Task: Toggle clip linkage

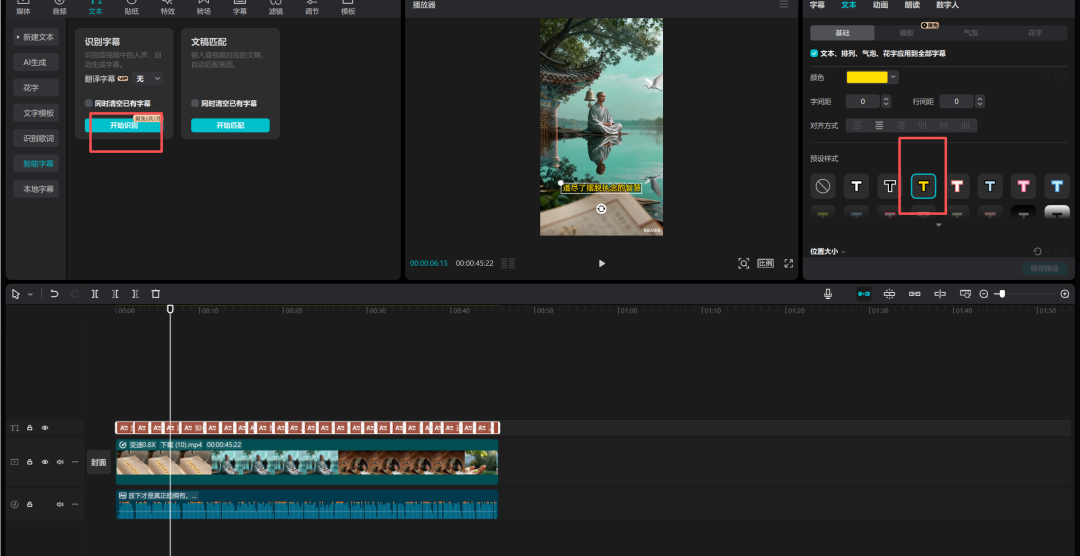Action: [915, 294]
